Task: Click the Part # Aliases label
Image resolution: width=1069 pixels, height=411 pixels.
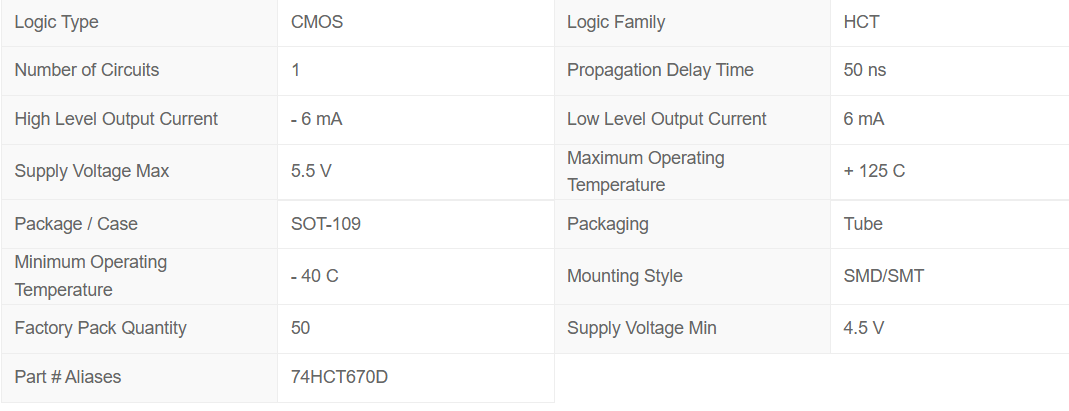Action: pos(67,377)
